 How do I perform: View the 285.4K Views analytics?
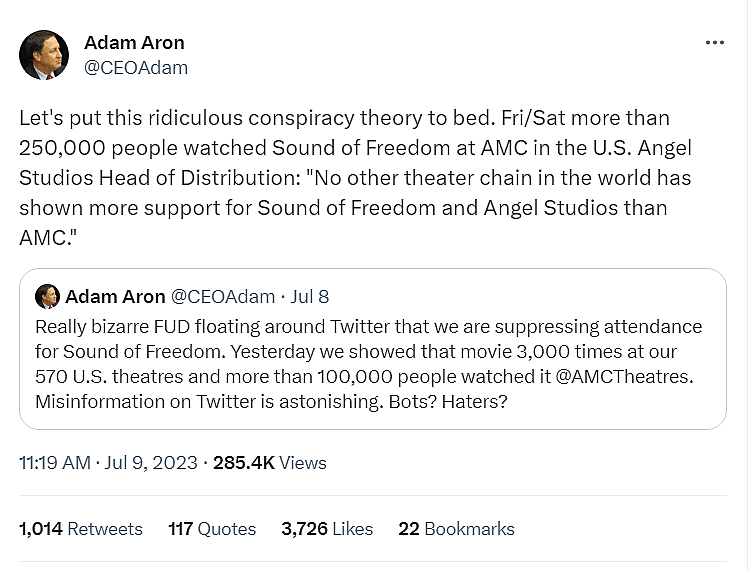(x=270, y=462)
